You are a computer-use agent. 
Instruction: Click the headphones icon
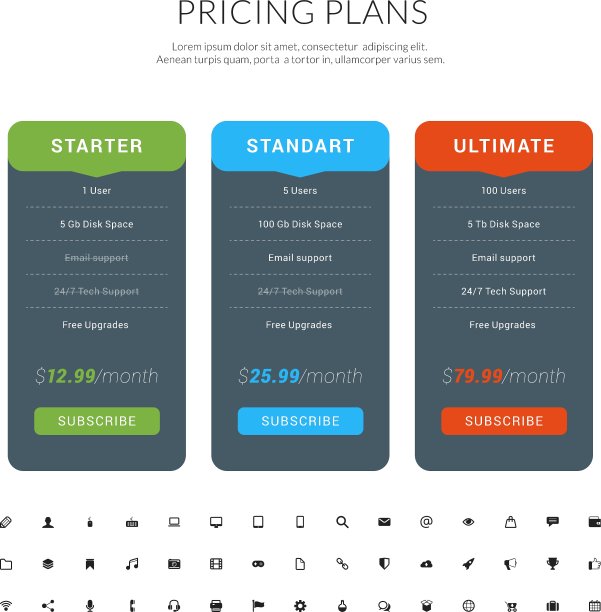point(174,605)
